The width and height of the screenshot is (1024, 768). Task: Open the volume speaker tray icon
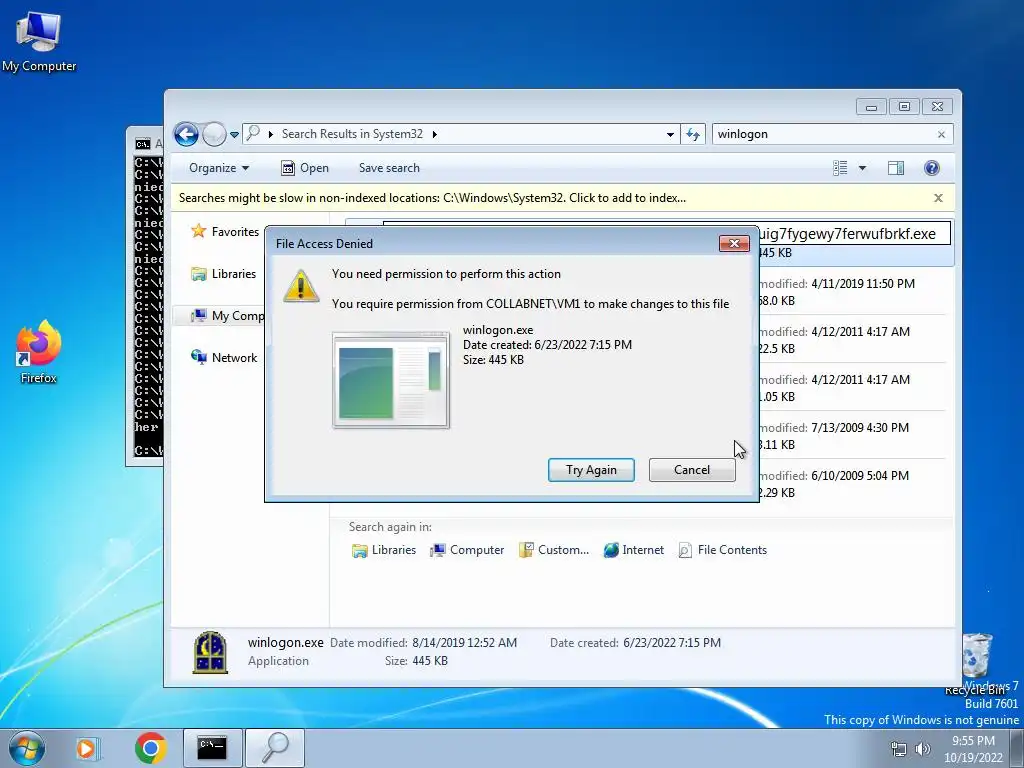click(x=923, y=749)
